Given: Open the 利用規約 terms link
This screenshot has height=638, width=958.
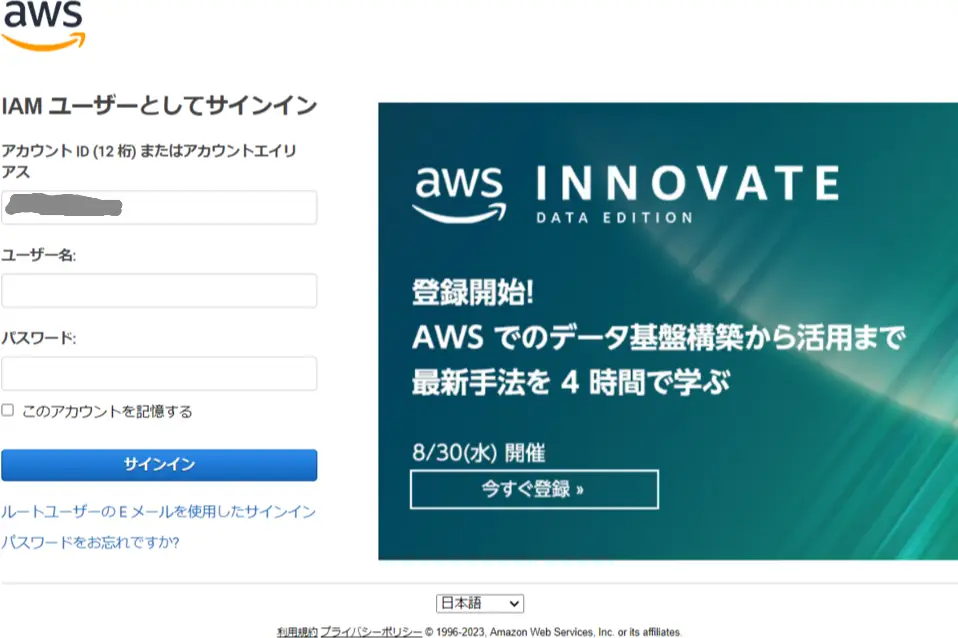Looking at the screenshot, I should click(297, 632).
